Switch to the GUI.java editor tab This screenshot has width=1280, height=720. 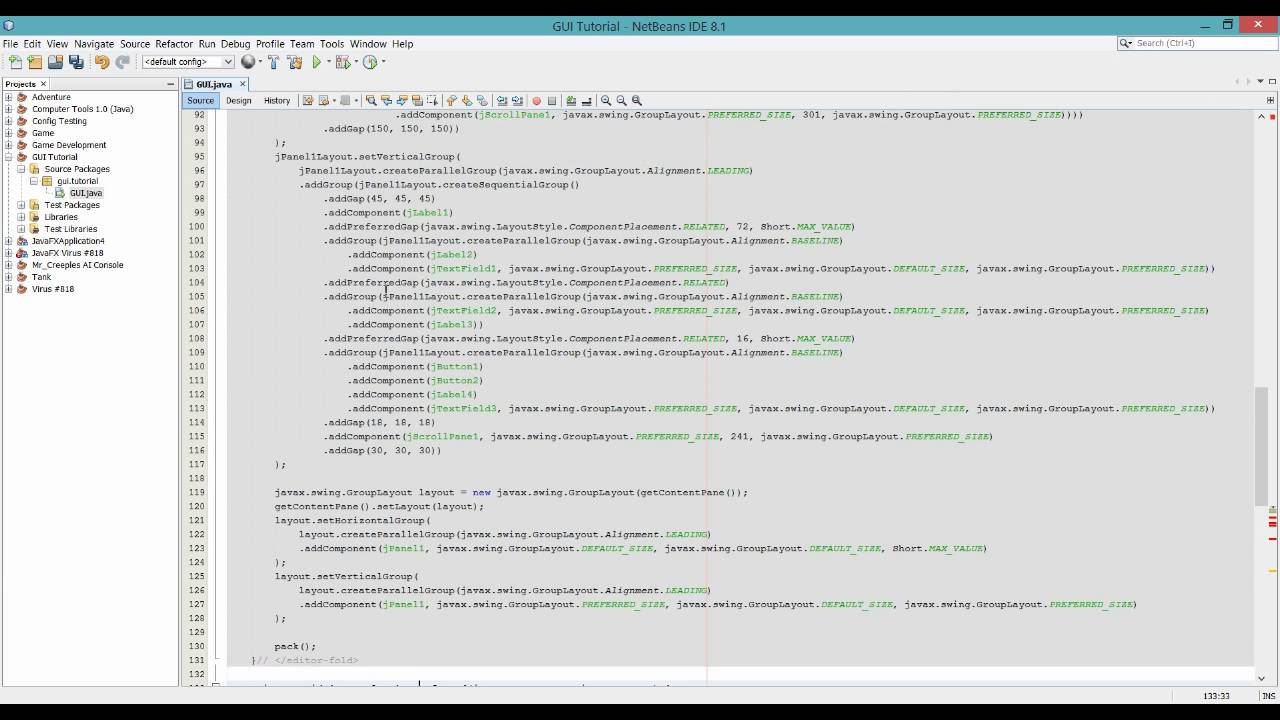[214, 84]
